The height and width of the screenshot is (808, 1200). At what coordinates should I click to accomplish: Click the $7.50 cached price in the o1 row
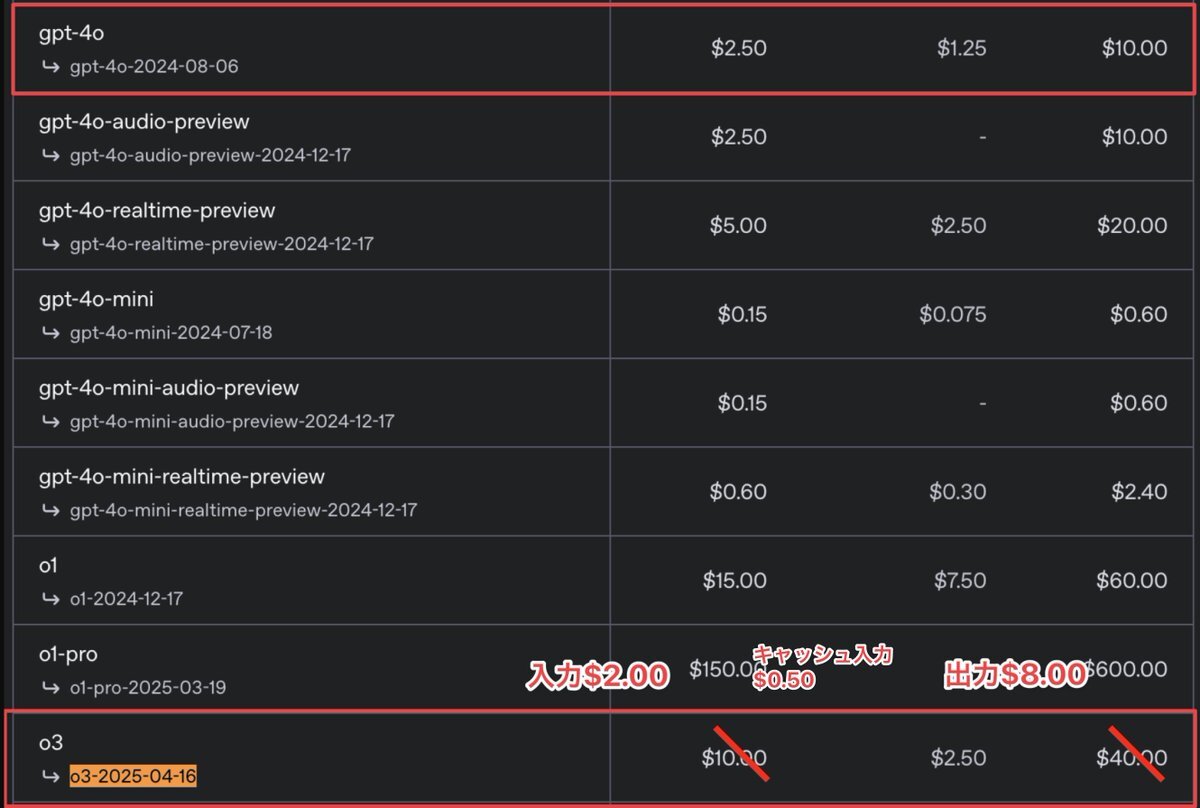coord(958,580)
